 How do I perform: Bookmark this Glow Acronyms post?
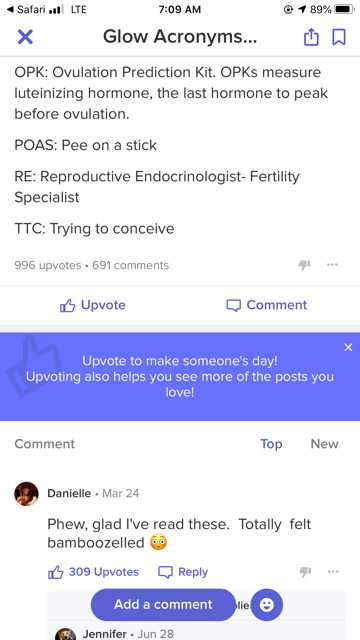point(339,37)
